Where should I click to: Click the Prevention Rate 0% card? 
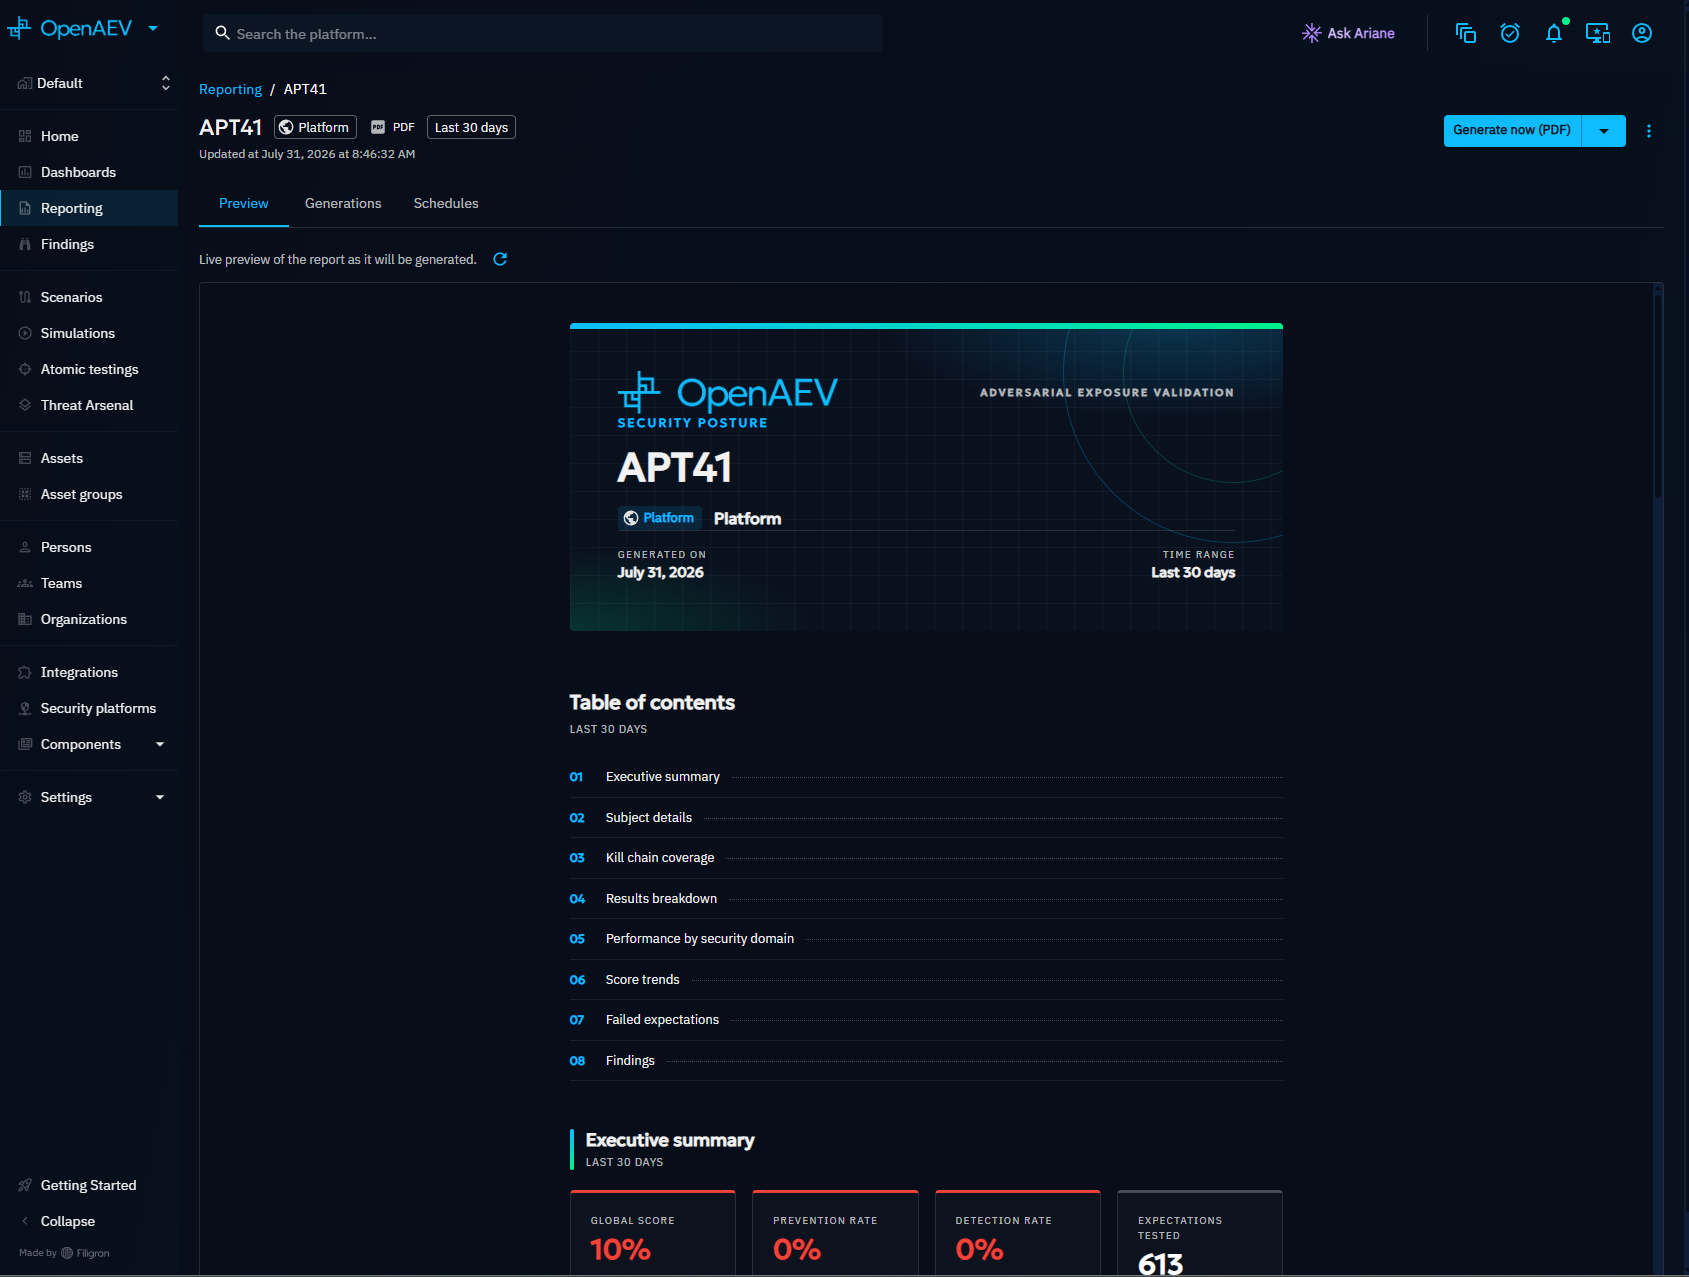click(x=835, y=1233)
